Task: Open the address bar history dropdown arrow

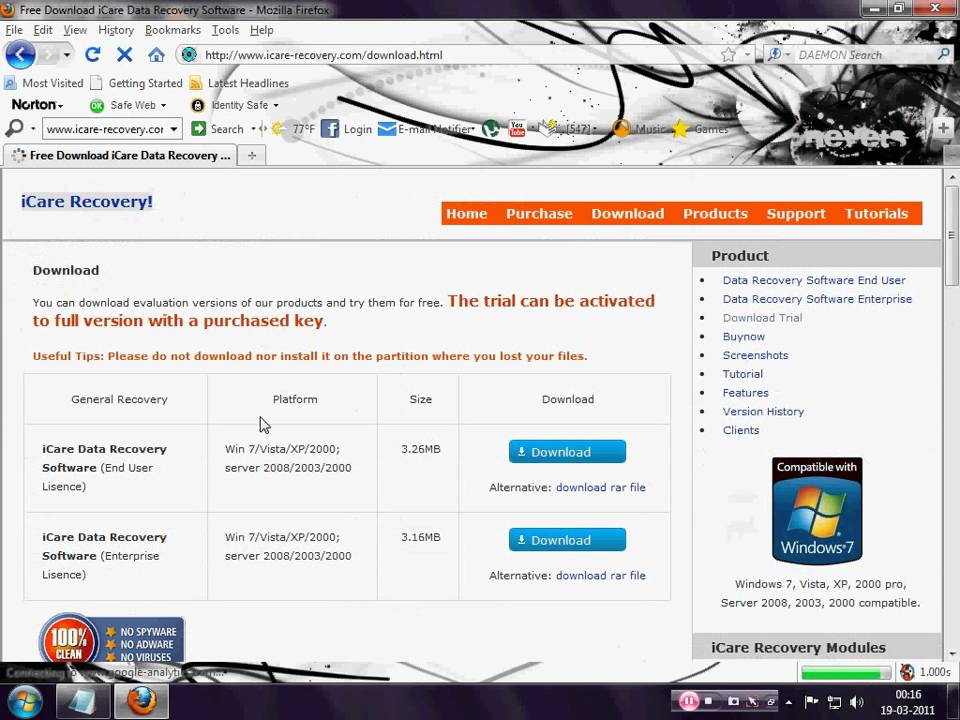Action: click(x=748, y=54)
